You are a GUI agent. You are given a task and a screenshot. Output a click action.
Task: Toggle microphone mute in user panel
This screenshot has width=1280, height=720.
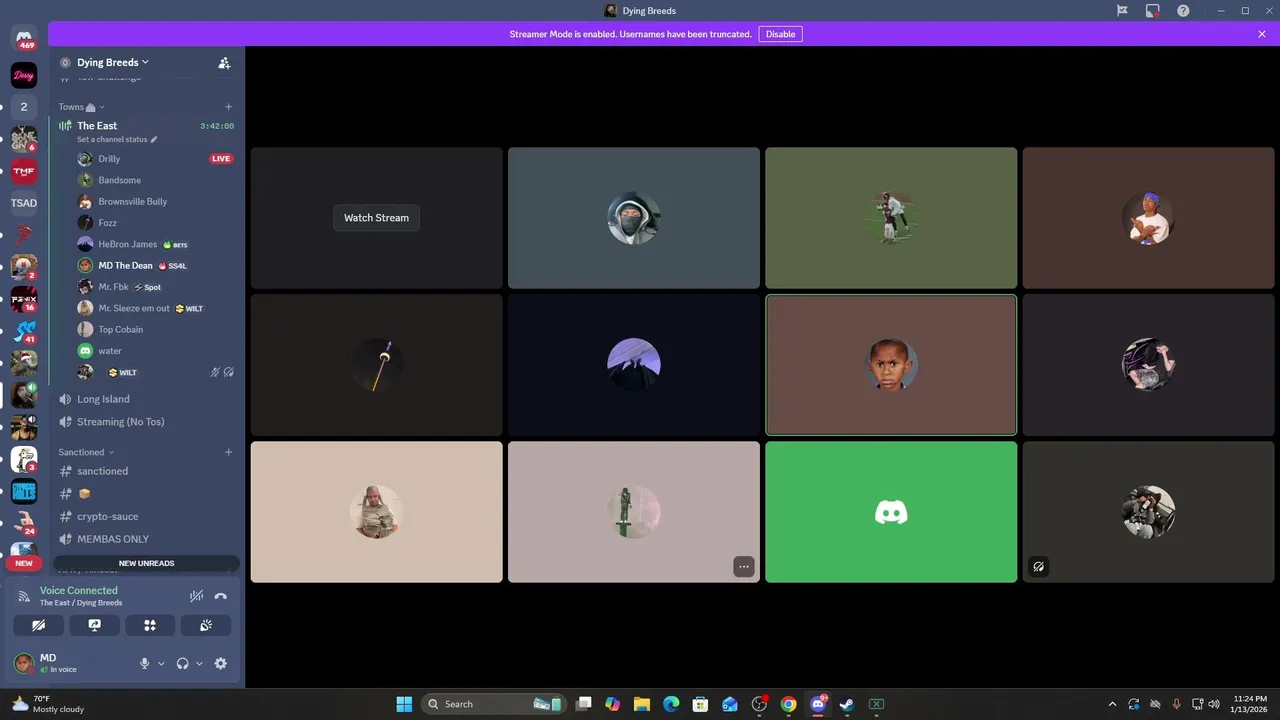tap(144, 663)
